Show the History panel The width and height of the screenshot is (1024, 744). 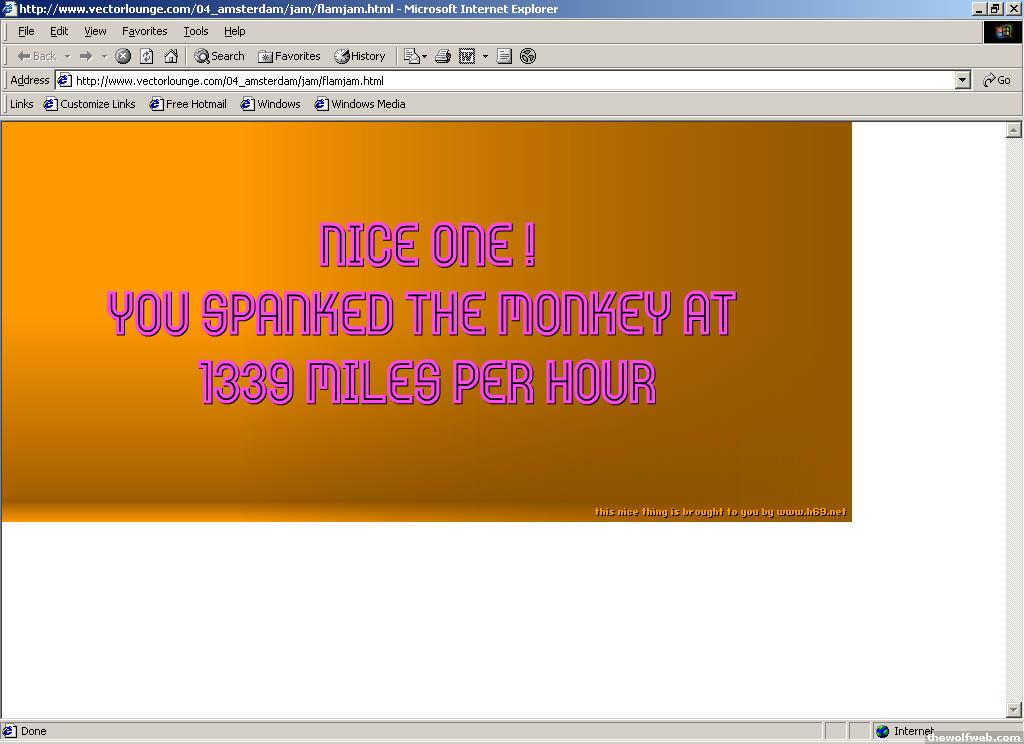359,56
